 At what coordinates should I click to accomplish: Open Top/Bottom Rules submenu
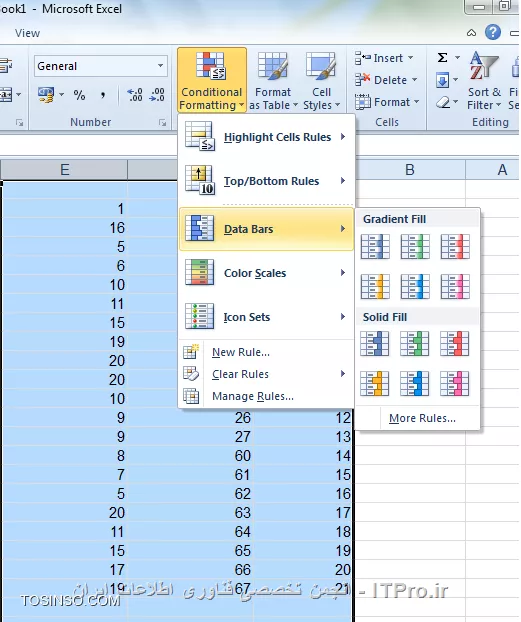266,181
